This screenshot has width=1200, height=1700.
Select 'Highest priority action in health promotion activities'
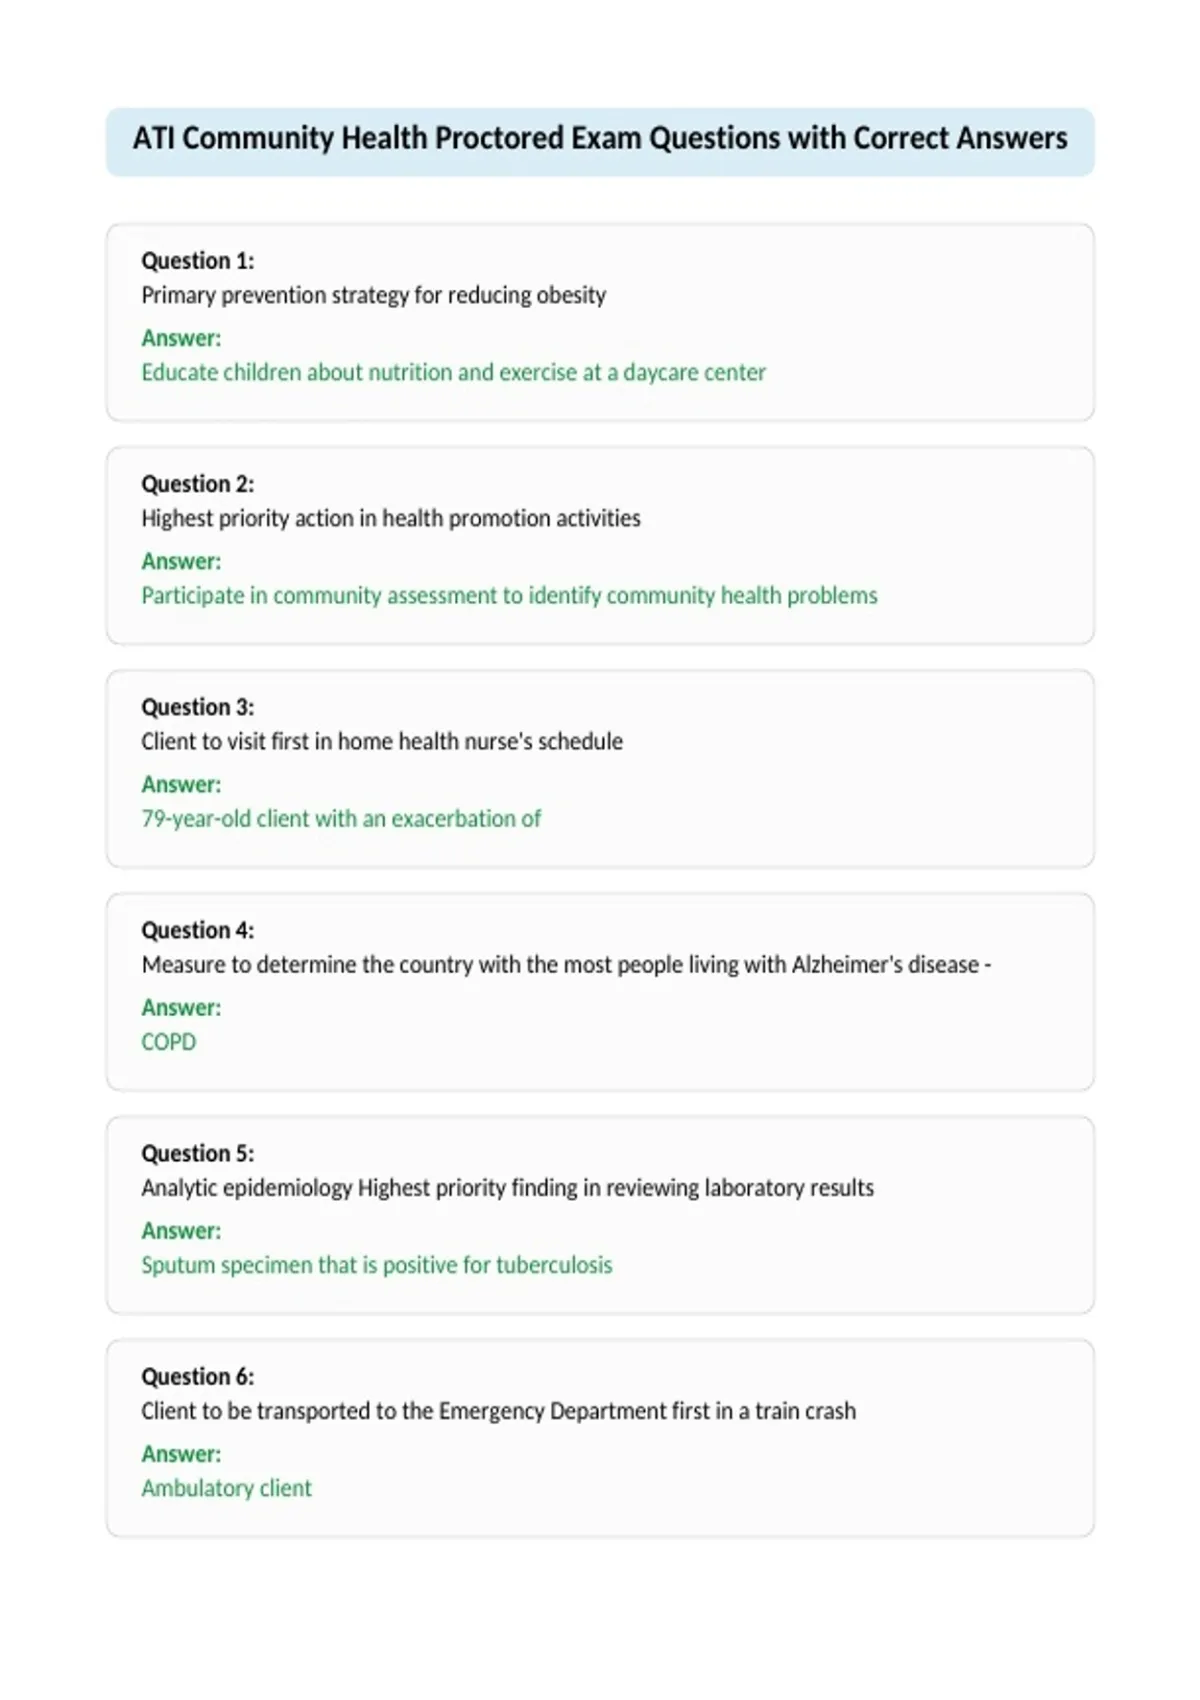click(x=391, y=518)
